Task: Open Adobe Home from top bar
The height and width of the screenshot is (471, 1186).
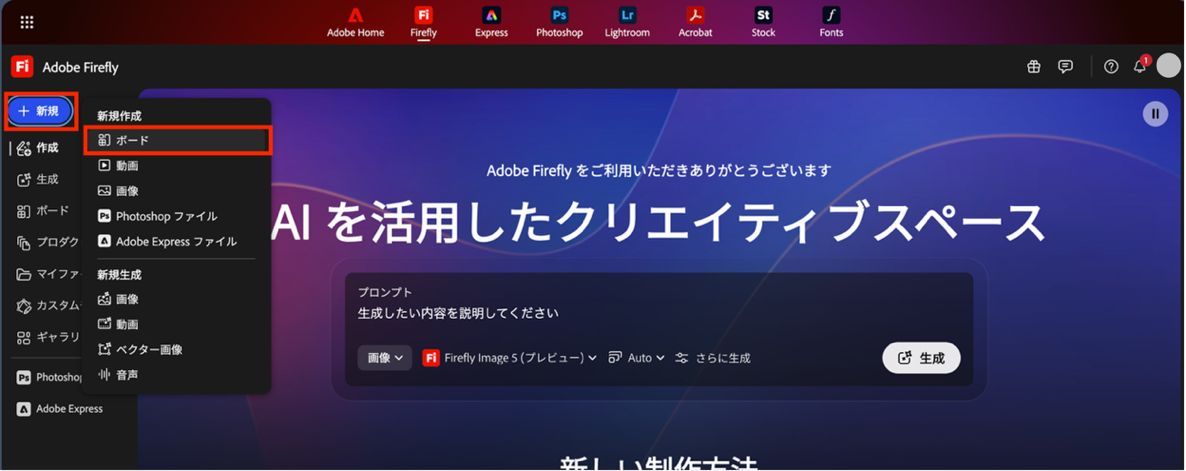Action: [x=355, y=23]
